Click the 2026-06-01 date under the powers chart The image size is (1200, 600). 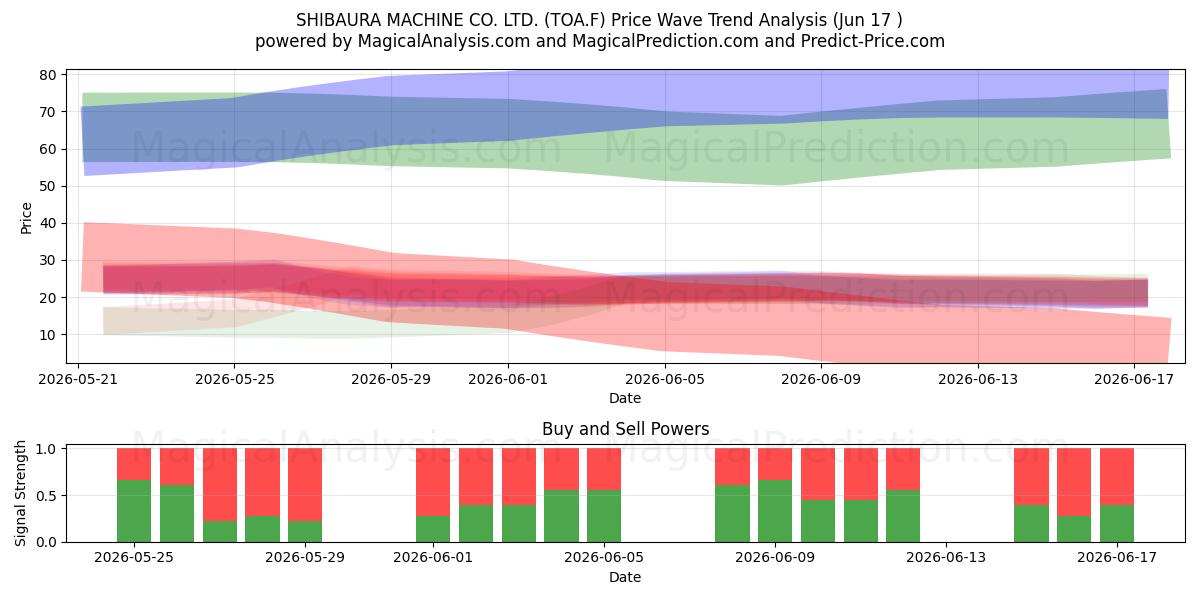(433, 558)
